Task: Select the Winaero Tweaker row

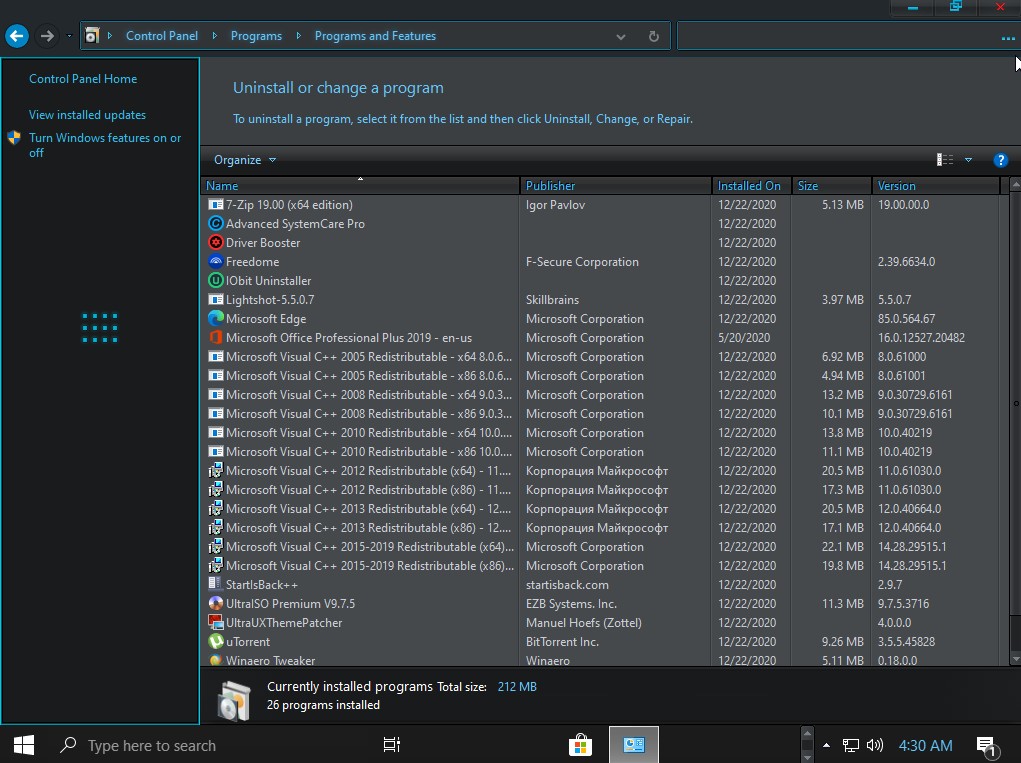Action: point(600,659)
